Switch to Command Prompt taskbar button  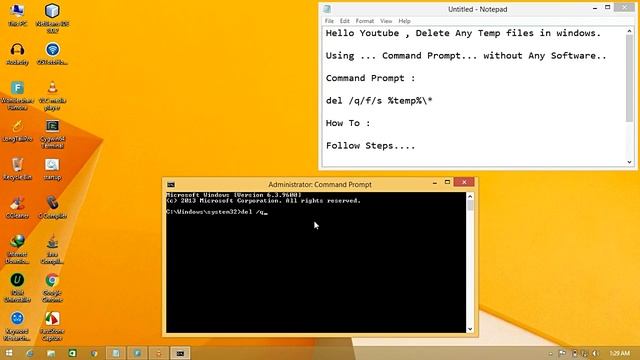(x=180, y=353)
